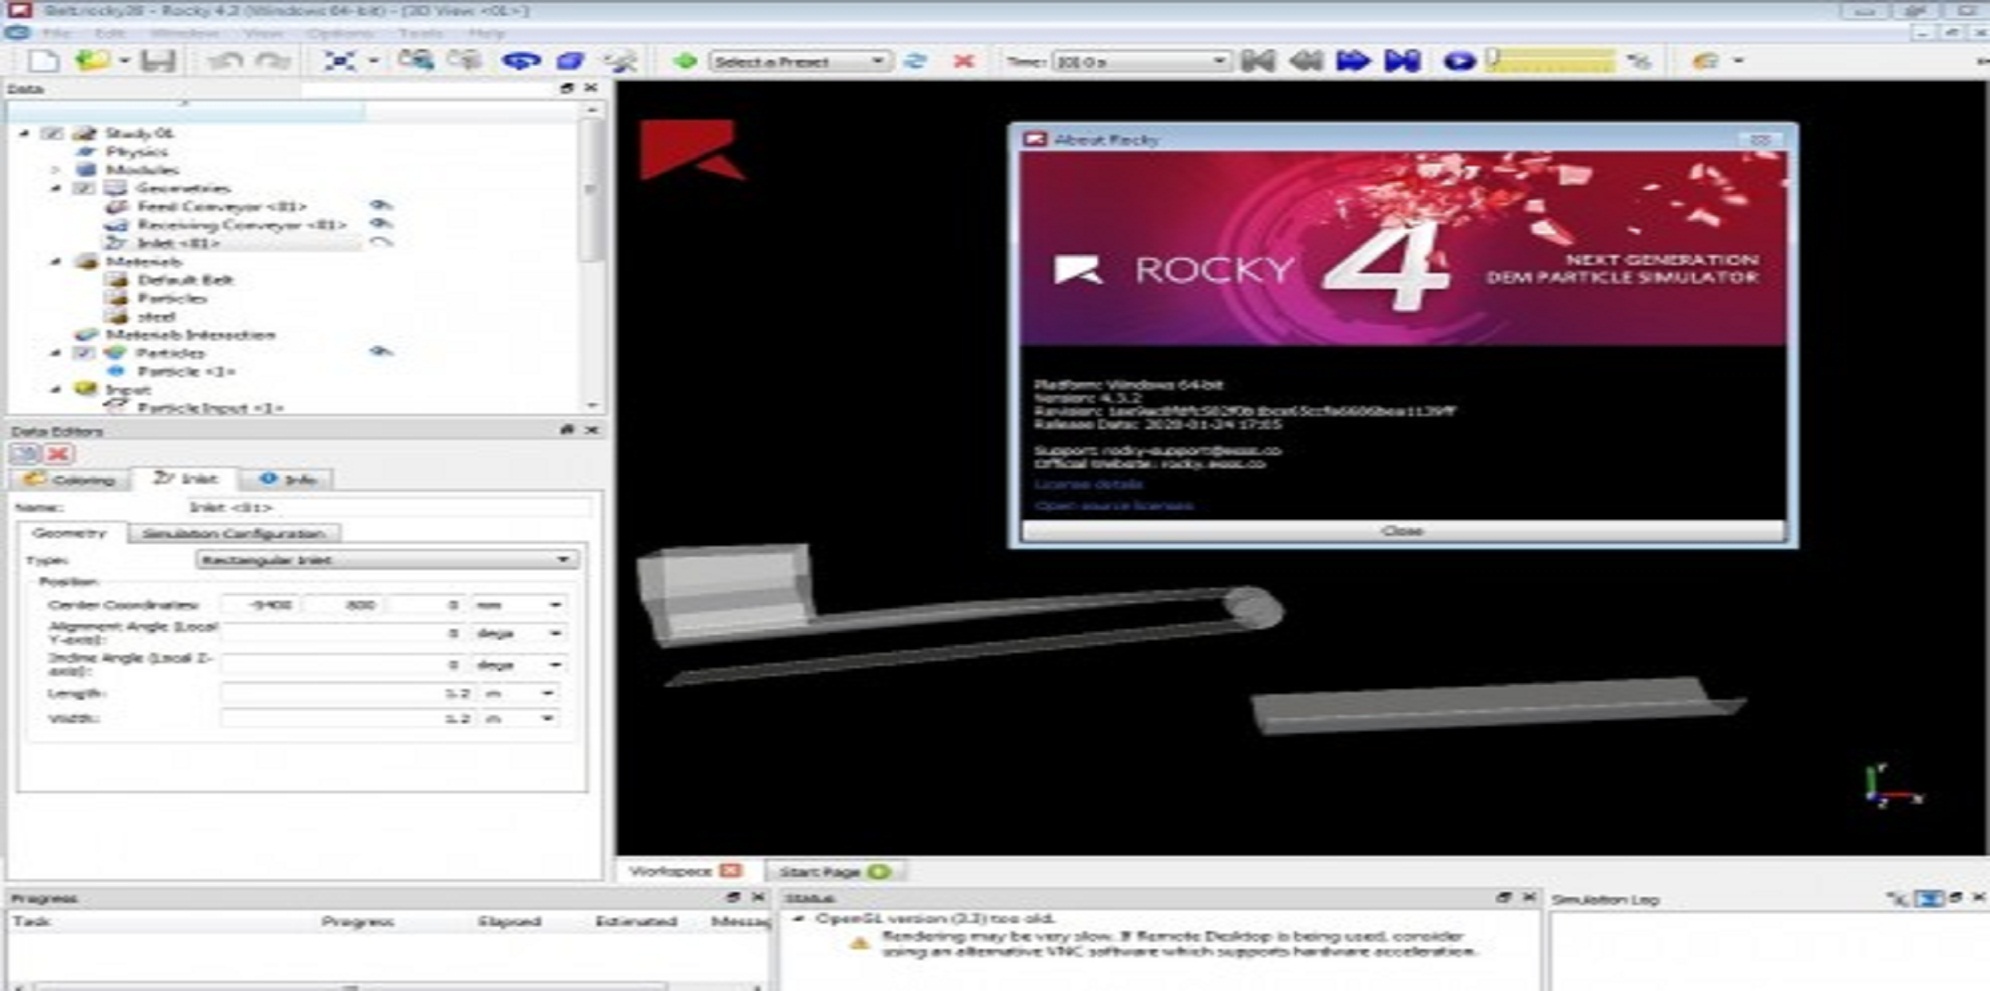Collapse the Geometries tree node
Viewport: 1990px width, 991px height.
point(56,188)
